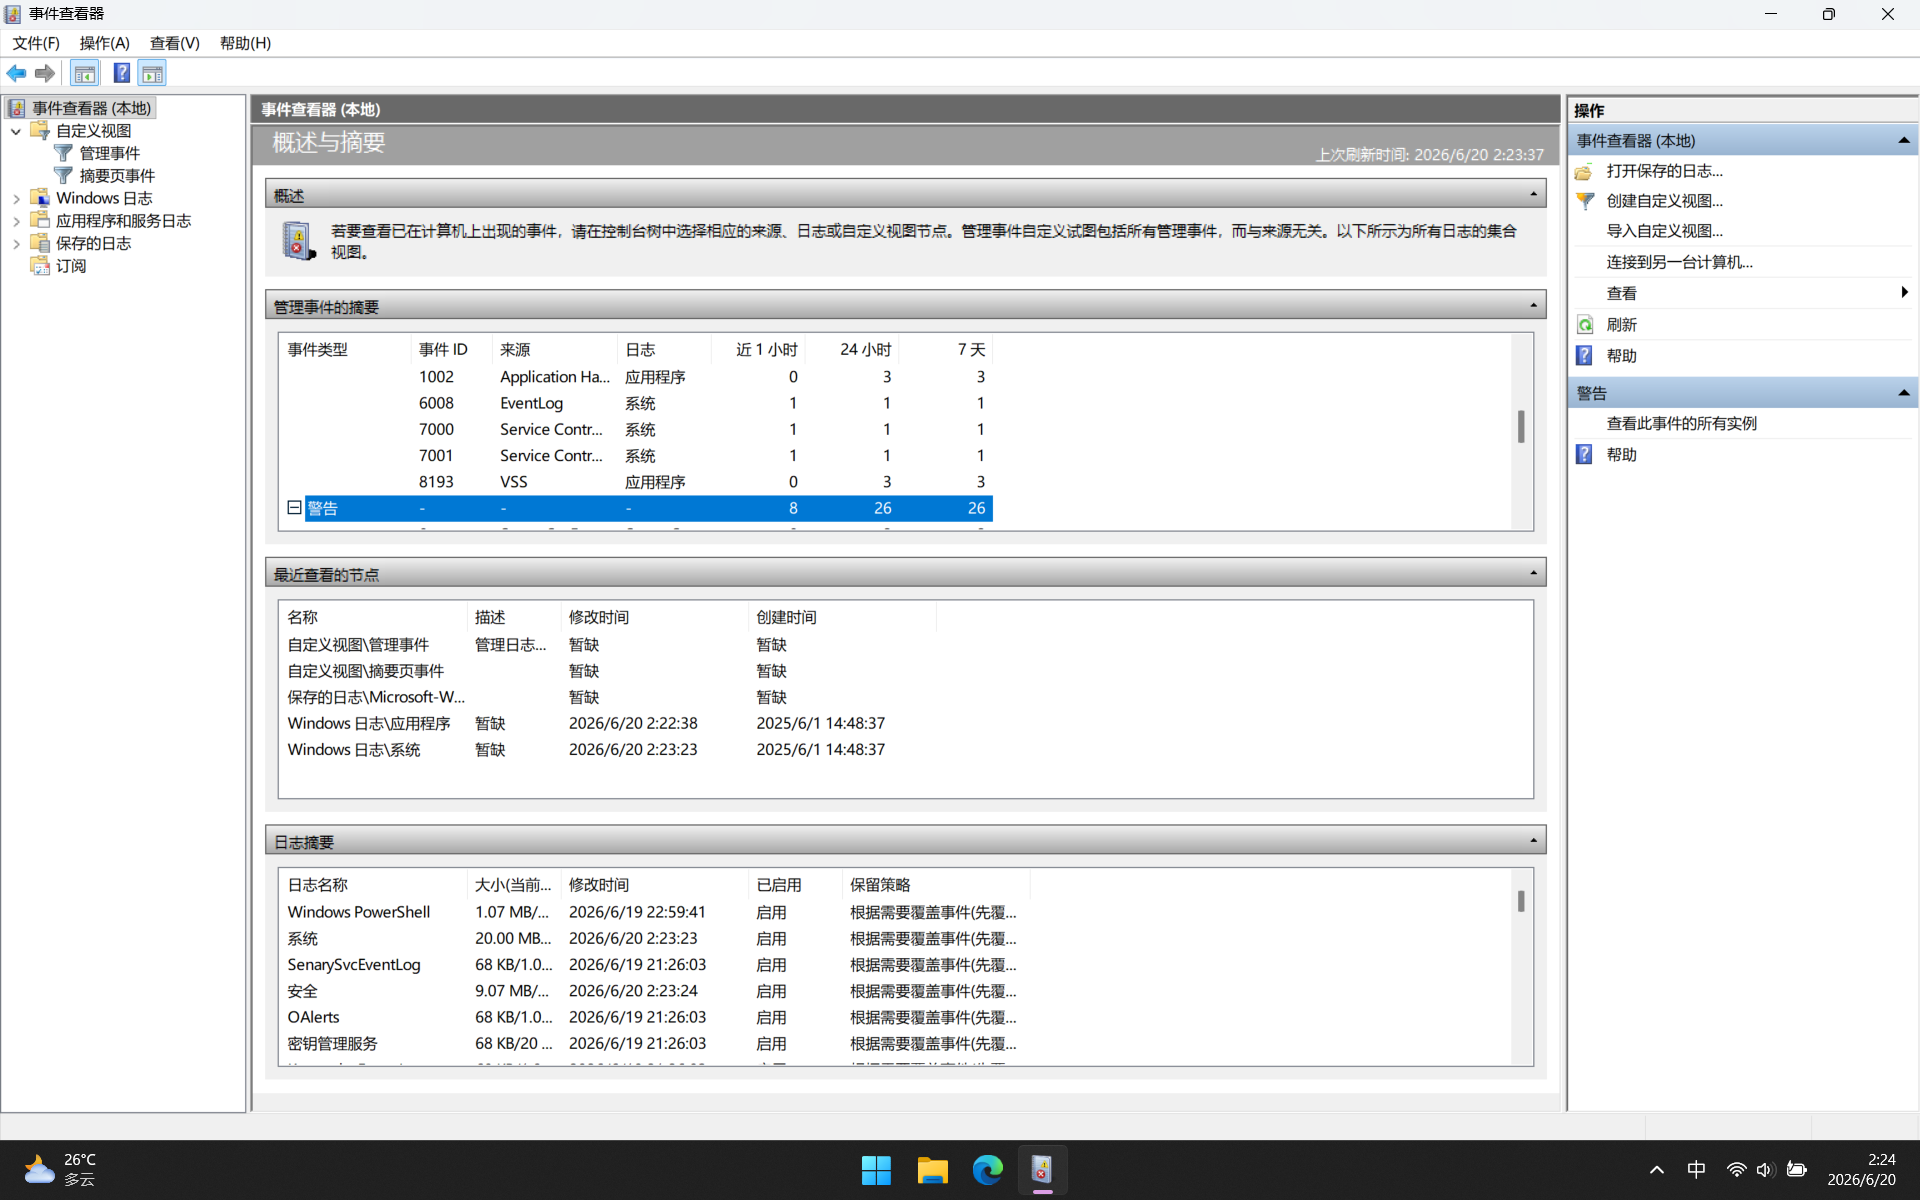Open 打开保存的日志 folder icon
The width and height of the screenshot is (1920, 1200).
coord(1584,171)
